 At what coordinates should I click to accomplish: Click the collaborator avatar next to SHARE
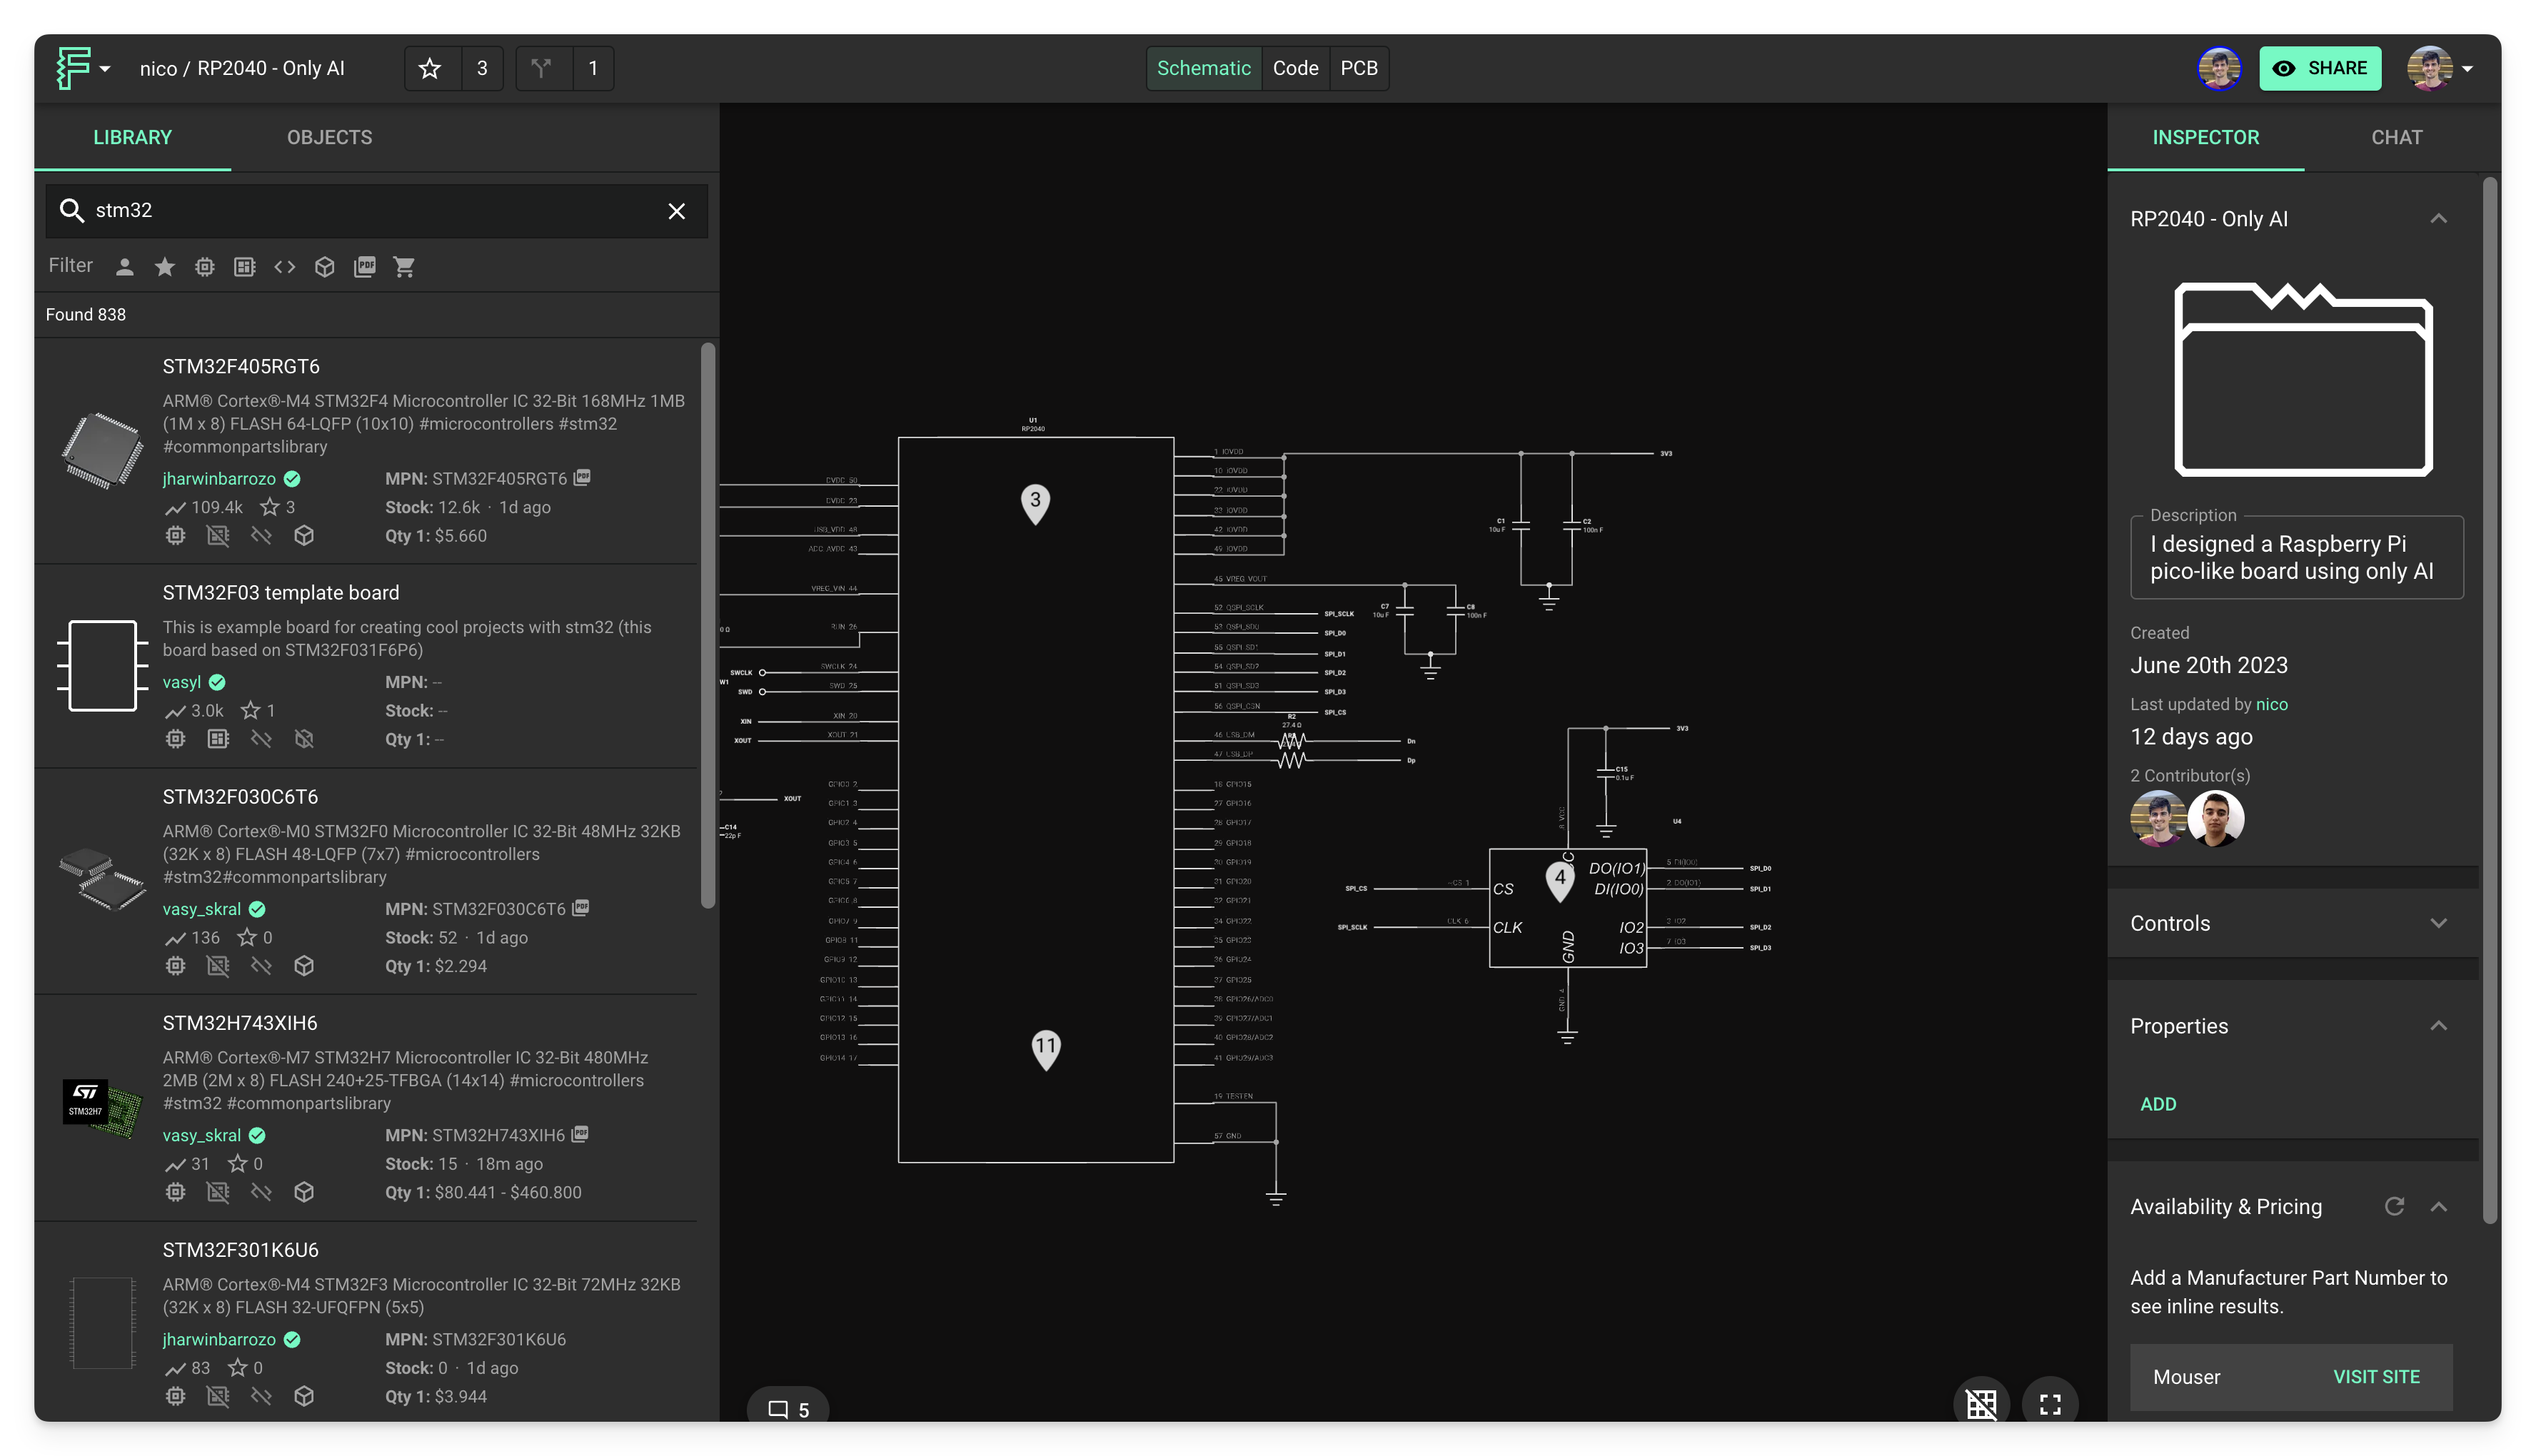[2218, 68]
